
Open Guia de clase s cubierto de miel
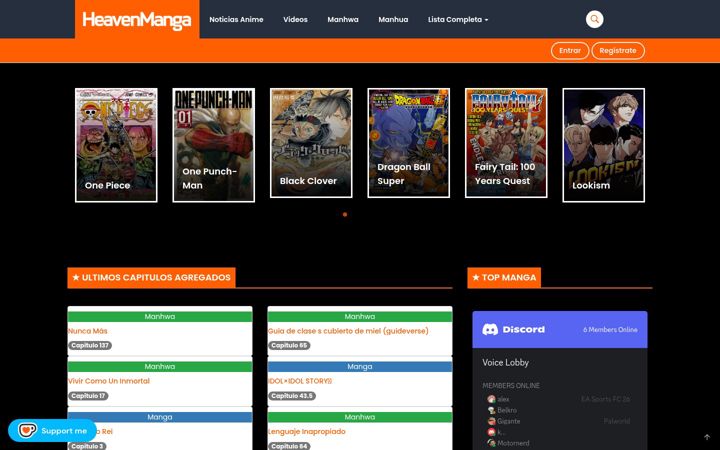tap(348, 331)
